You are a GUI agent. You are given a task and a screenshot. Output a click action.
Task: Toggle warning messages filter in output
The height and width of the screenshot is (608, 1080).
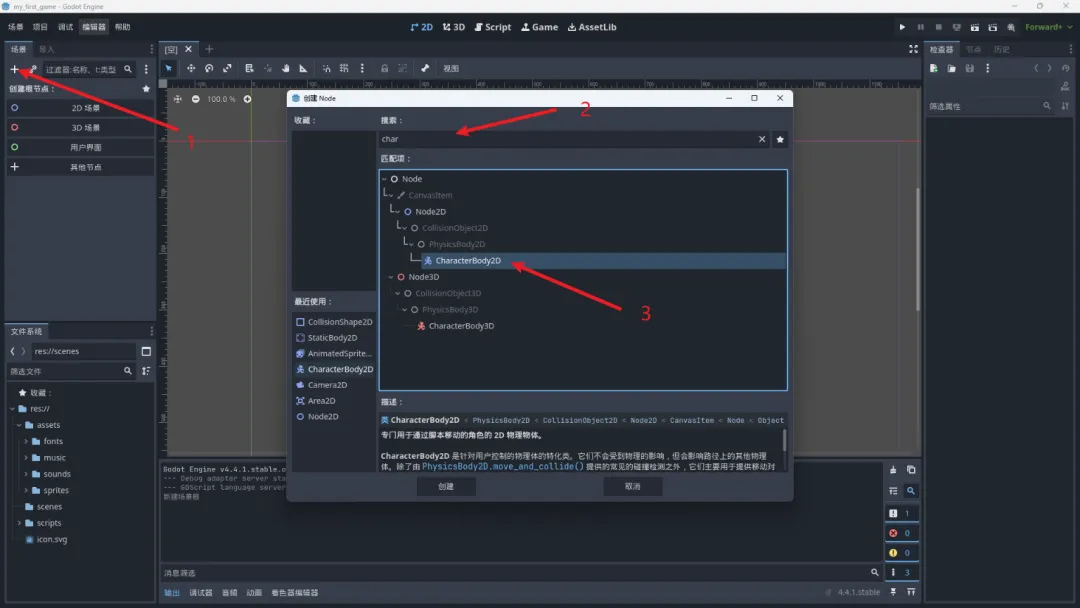(x=900, y=553)
